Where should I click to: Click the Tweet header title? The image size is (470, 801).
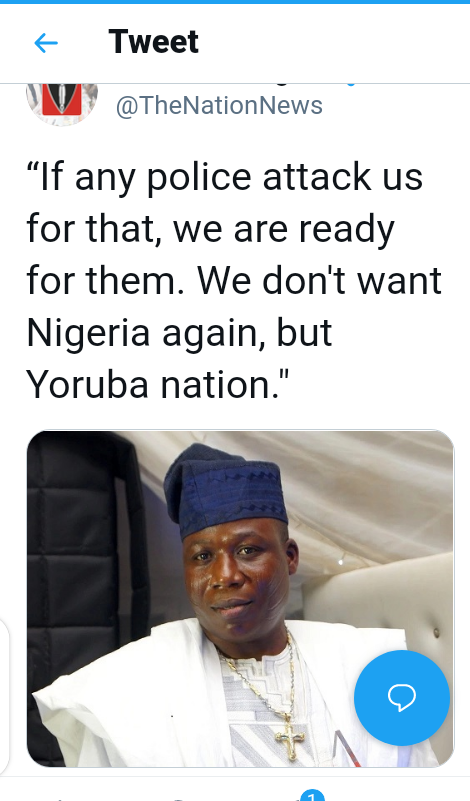(x=153, y=42)
